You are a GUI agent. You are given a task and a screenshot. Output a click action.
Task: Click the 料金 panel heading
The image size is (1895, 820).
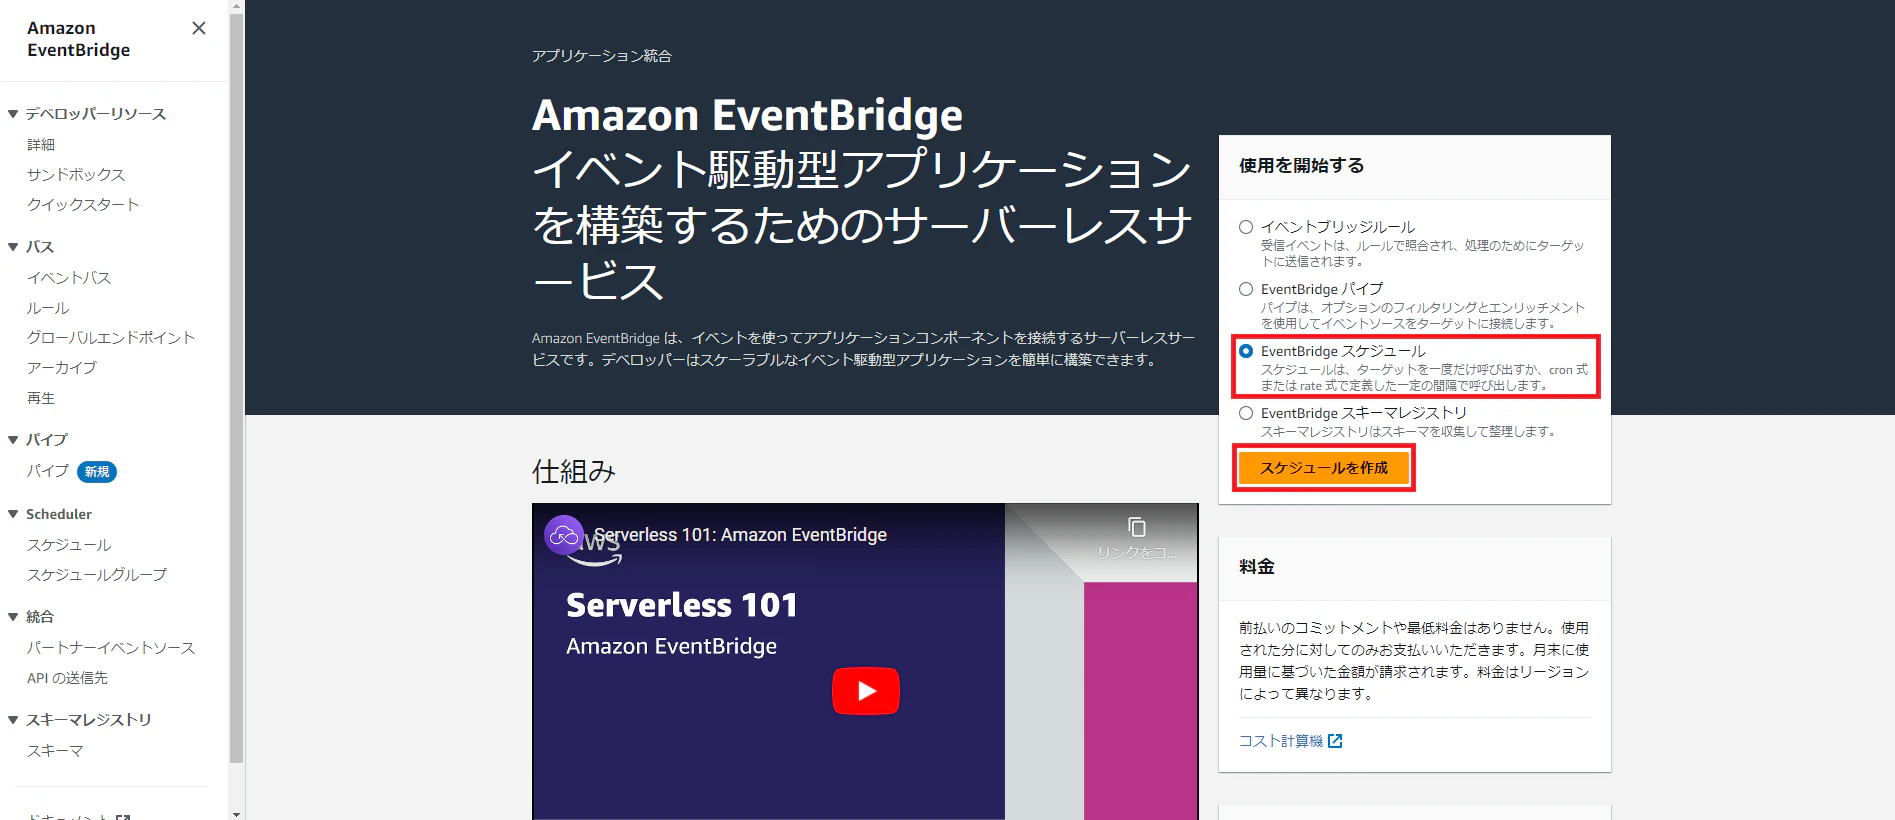point(1257,567)
